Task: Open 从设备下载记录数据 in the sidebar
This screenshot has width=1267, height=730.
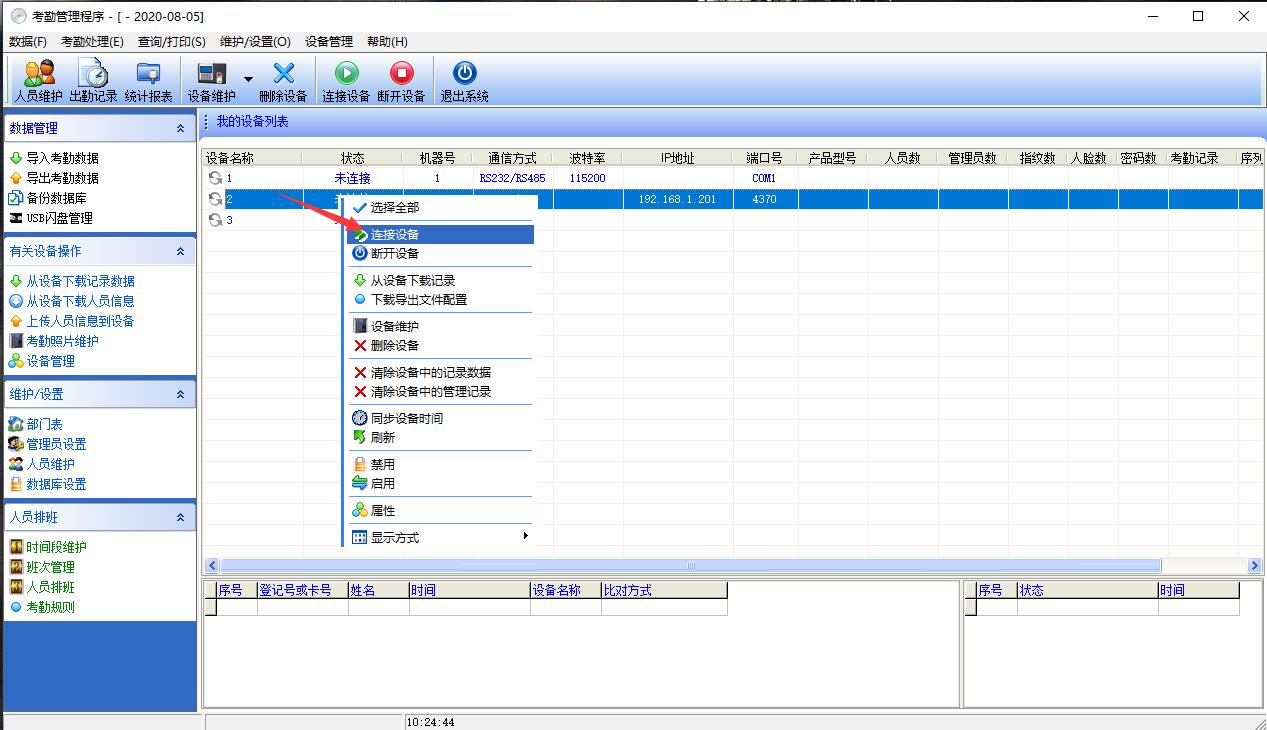Action: pos(80,282)
